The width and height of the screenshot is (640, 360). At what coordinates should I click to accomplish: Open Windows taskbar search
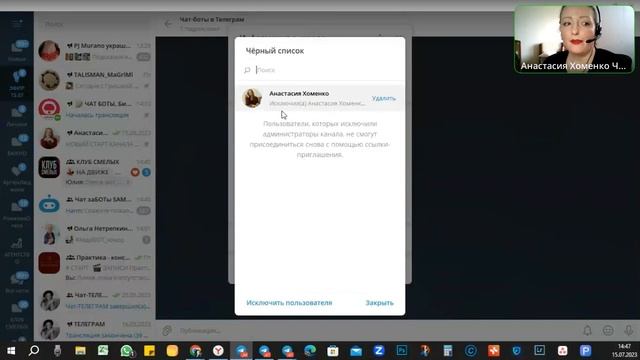coord(34,351)
